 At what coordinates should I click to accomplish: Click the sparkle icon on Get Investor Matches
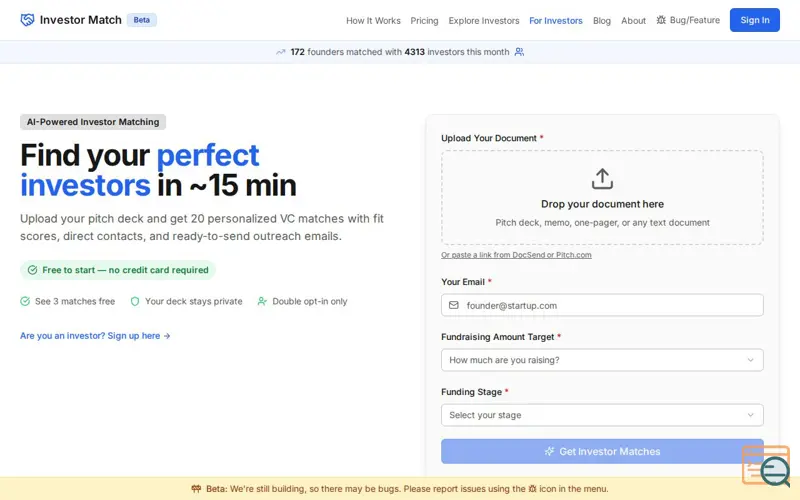point(549,452)
